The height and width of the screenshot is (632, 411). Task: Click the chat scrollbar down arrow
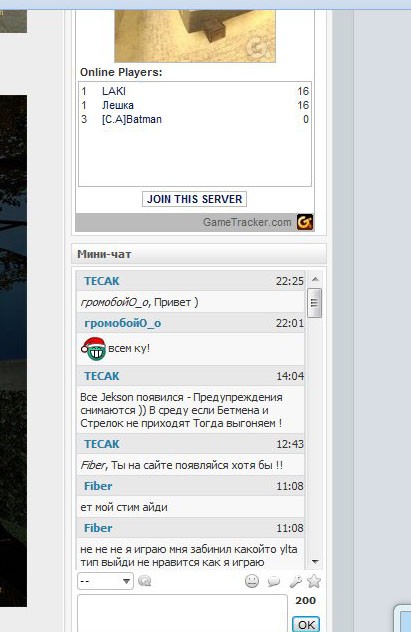(x=315, y=561)
